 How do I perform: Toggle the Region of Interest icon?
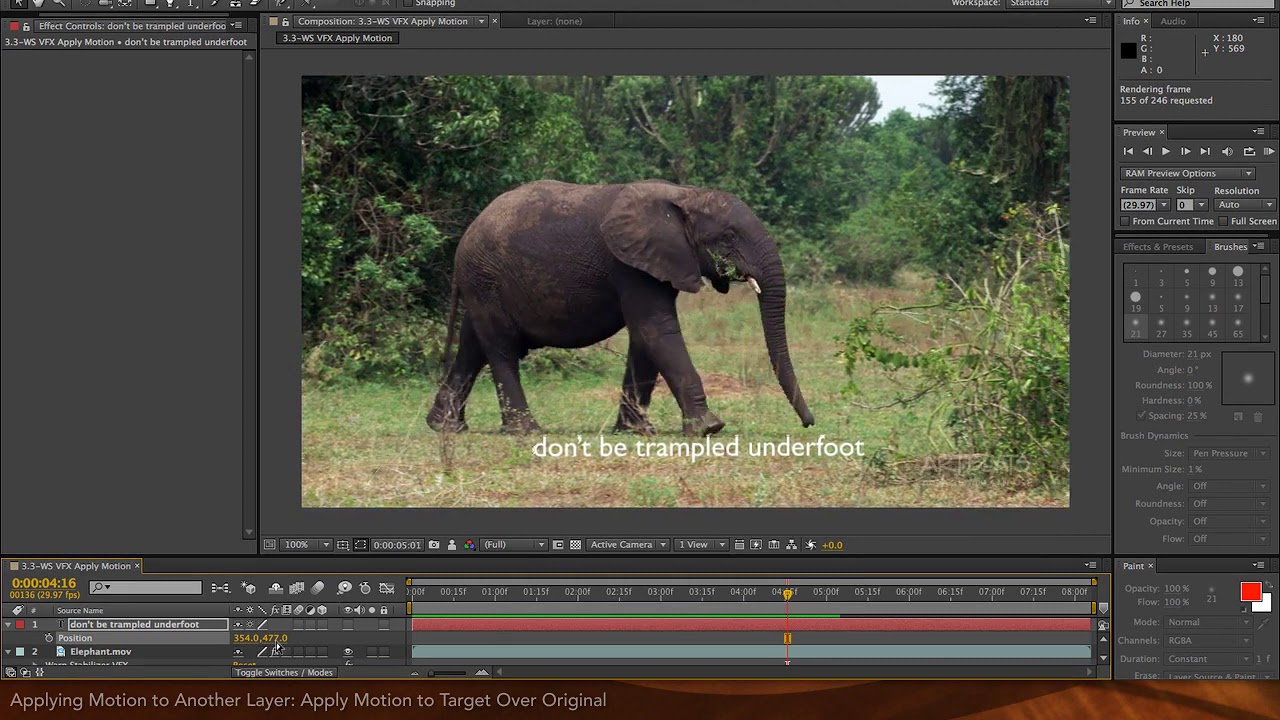[x=558, y=545]
